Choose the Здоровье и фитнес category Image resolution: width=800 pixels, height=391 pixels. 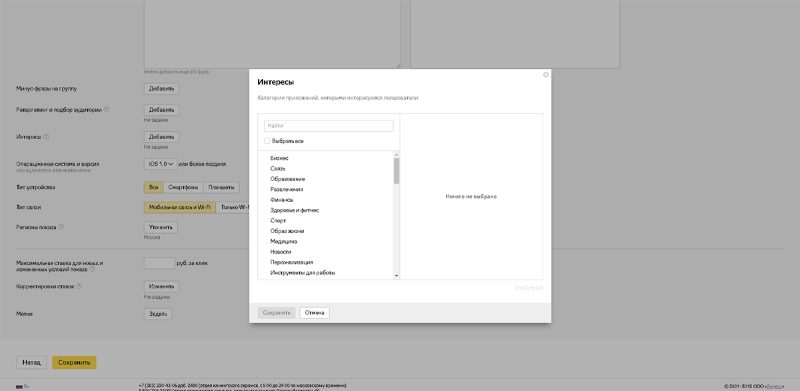tap(294, 210)
